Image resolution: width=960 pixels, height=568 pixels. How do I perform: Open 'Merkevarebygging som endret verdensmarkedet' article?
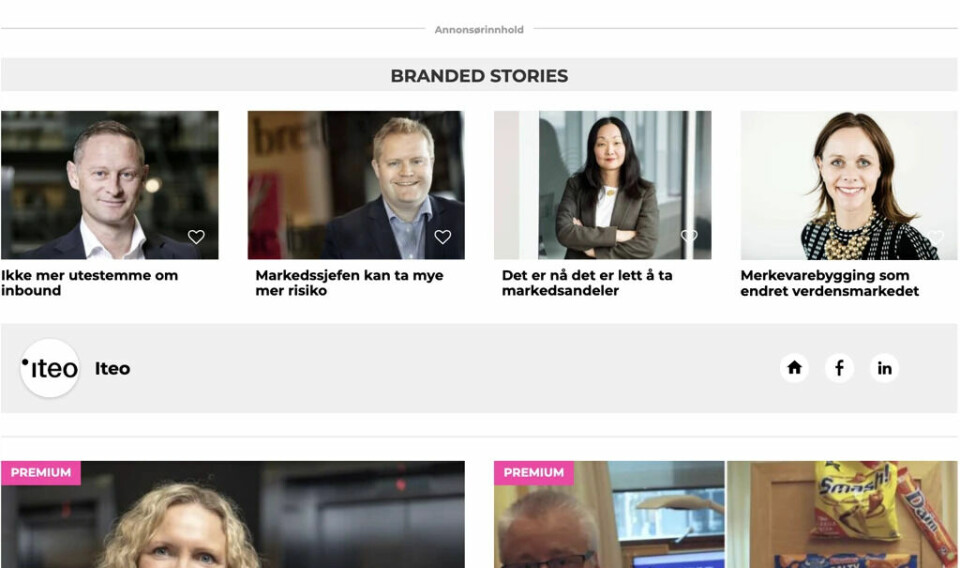coord(830,283)
